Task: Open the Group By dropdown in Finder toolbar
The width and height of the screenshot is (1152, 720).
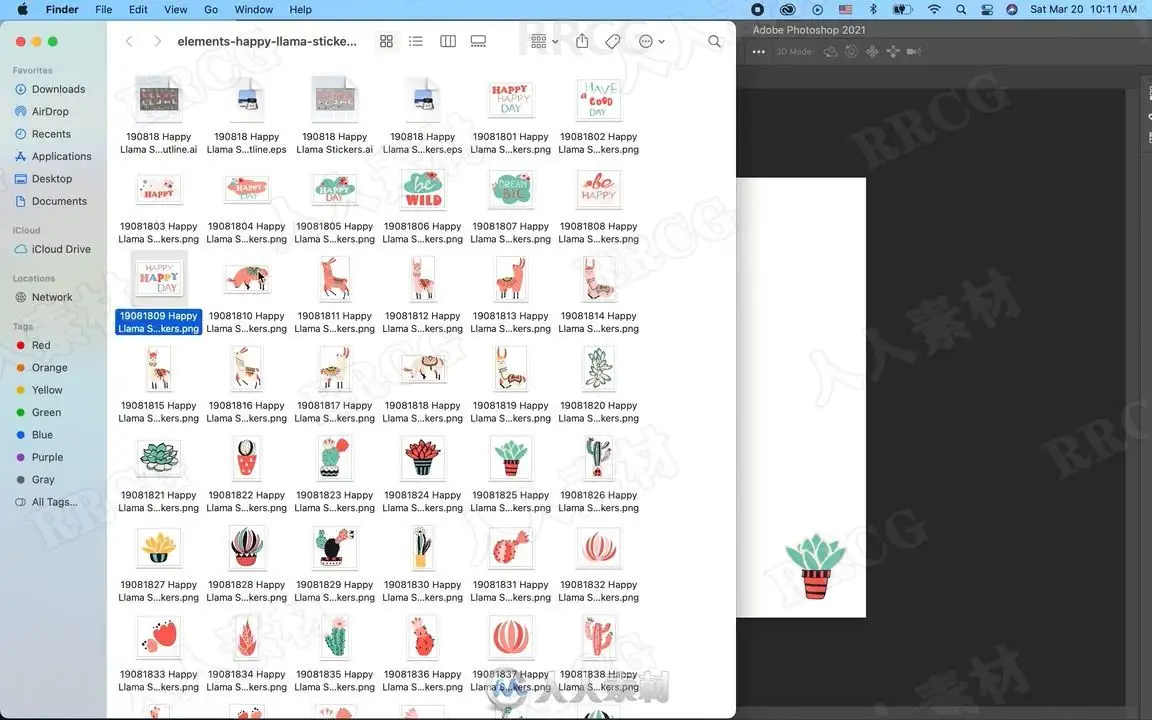Action: tap(544, 41)
